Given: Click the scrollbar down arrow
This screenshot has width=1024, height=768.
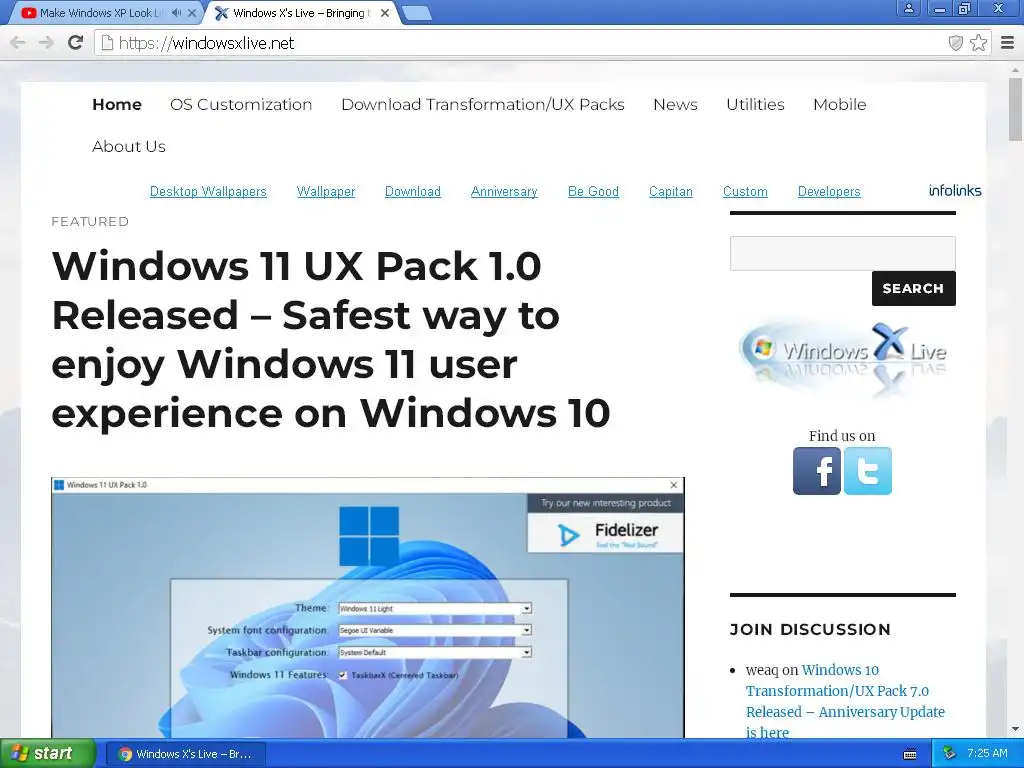Looking at the screenshot, I should tap(1015, 729).
